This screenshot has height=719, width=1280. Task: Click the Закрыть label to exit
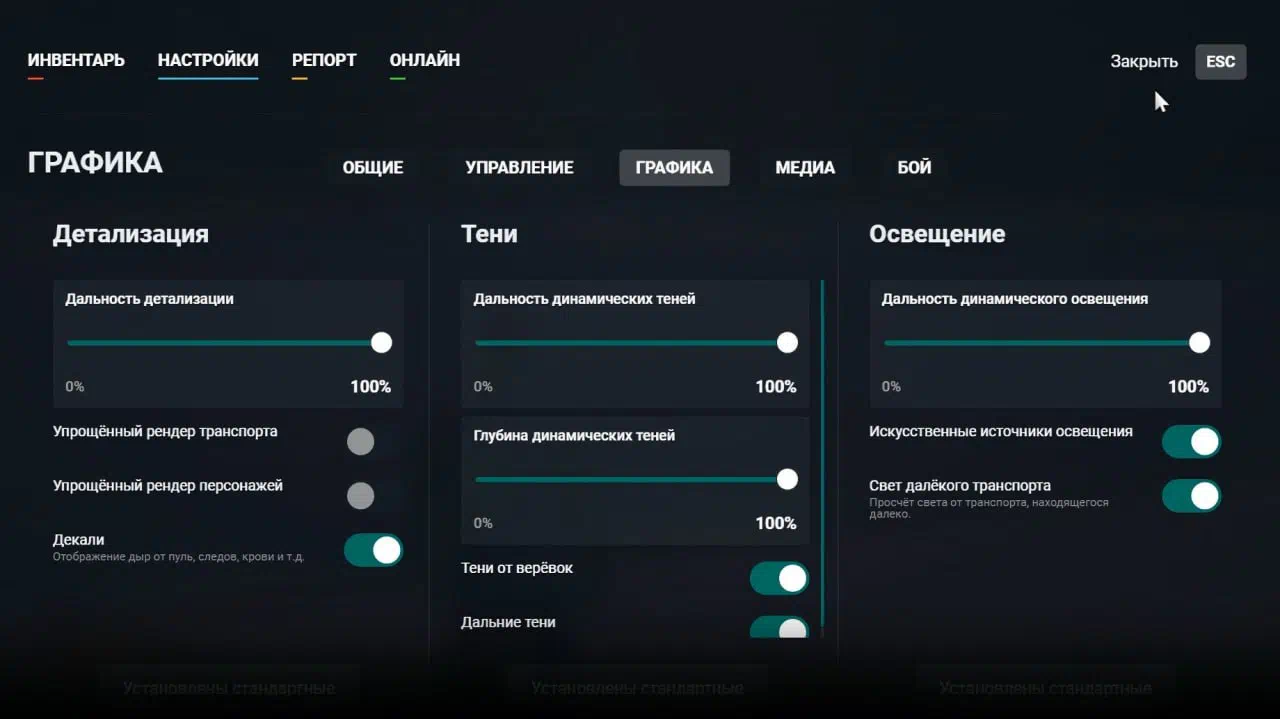click(x=1144, y=61)
